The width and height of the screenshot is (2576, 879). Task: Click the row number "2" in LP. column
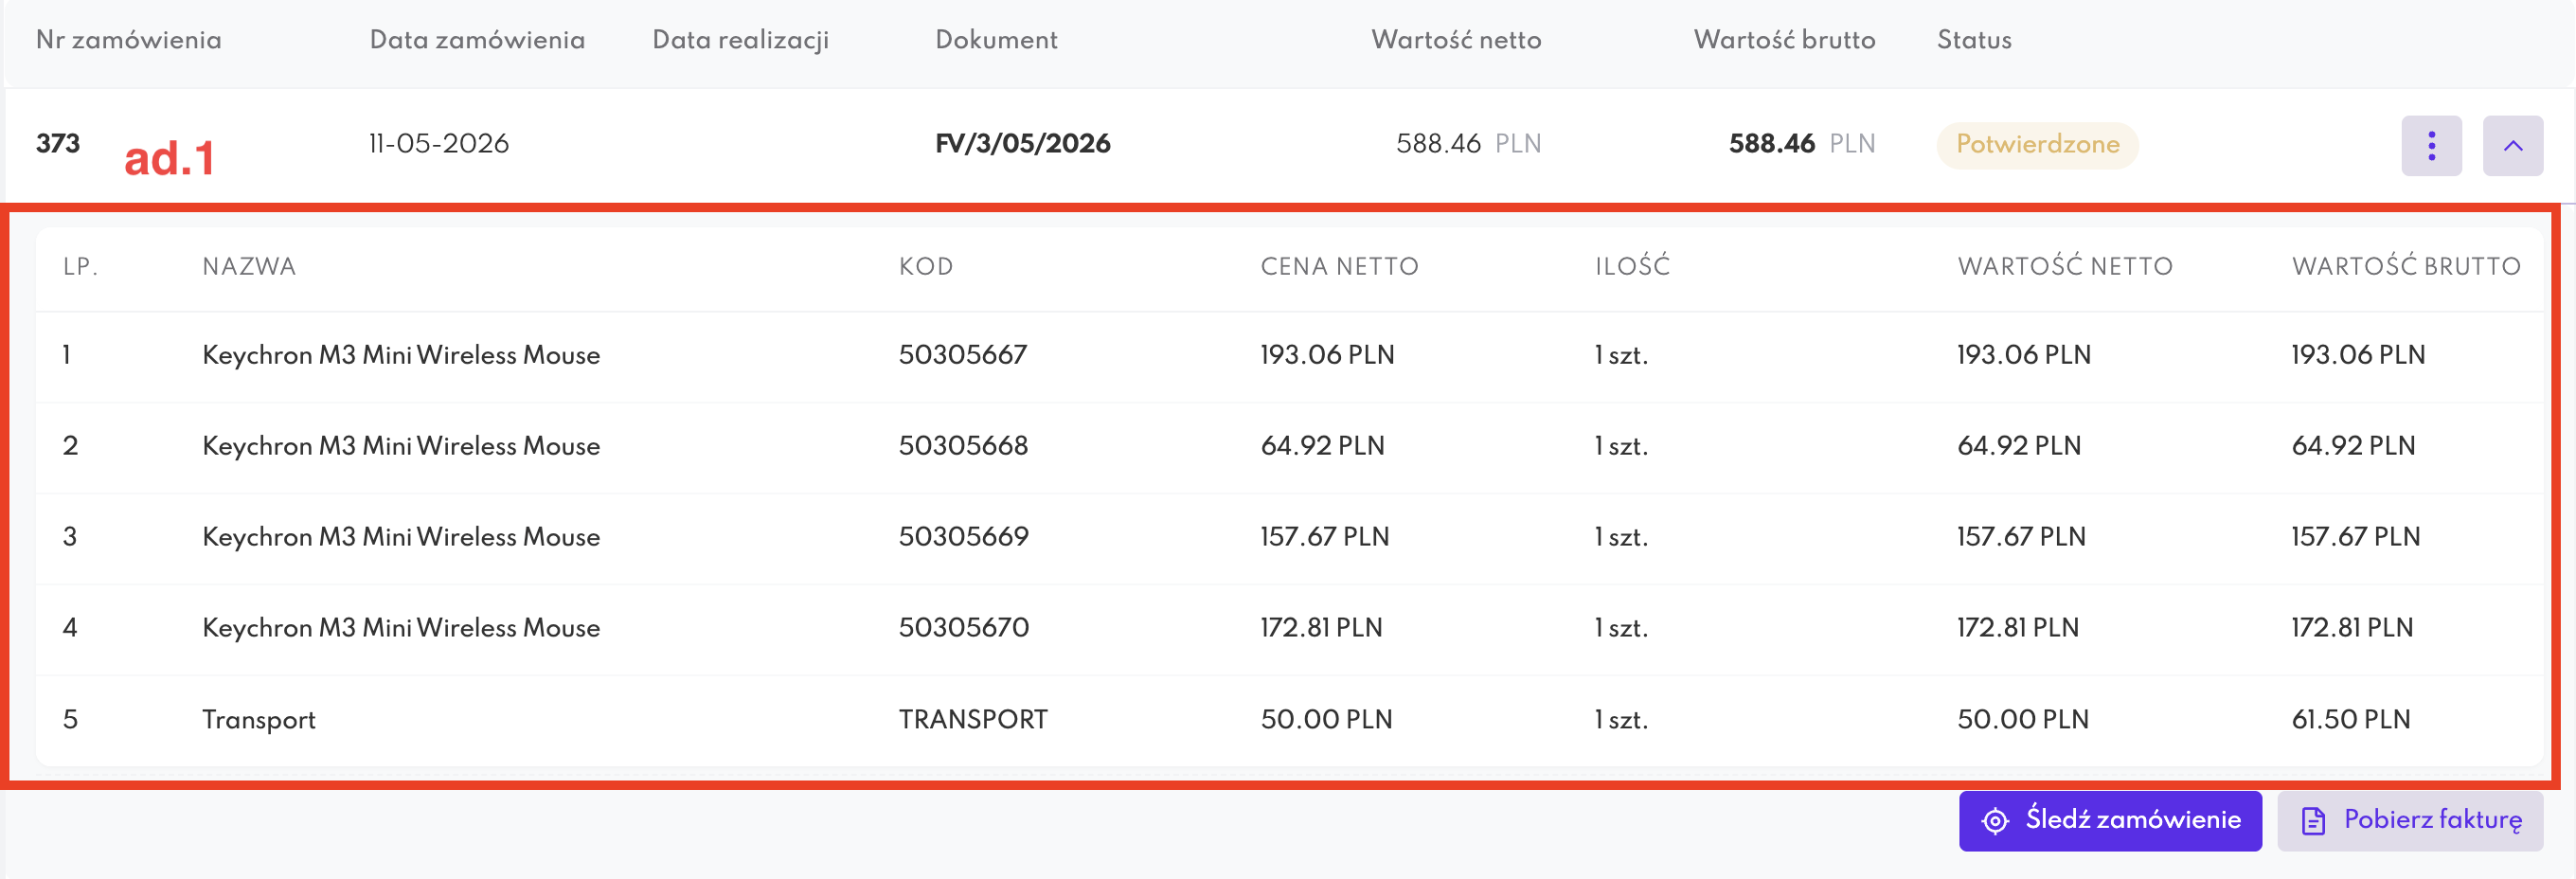[x=70, y=446]
